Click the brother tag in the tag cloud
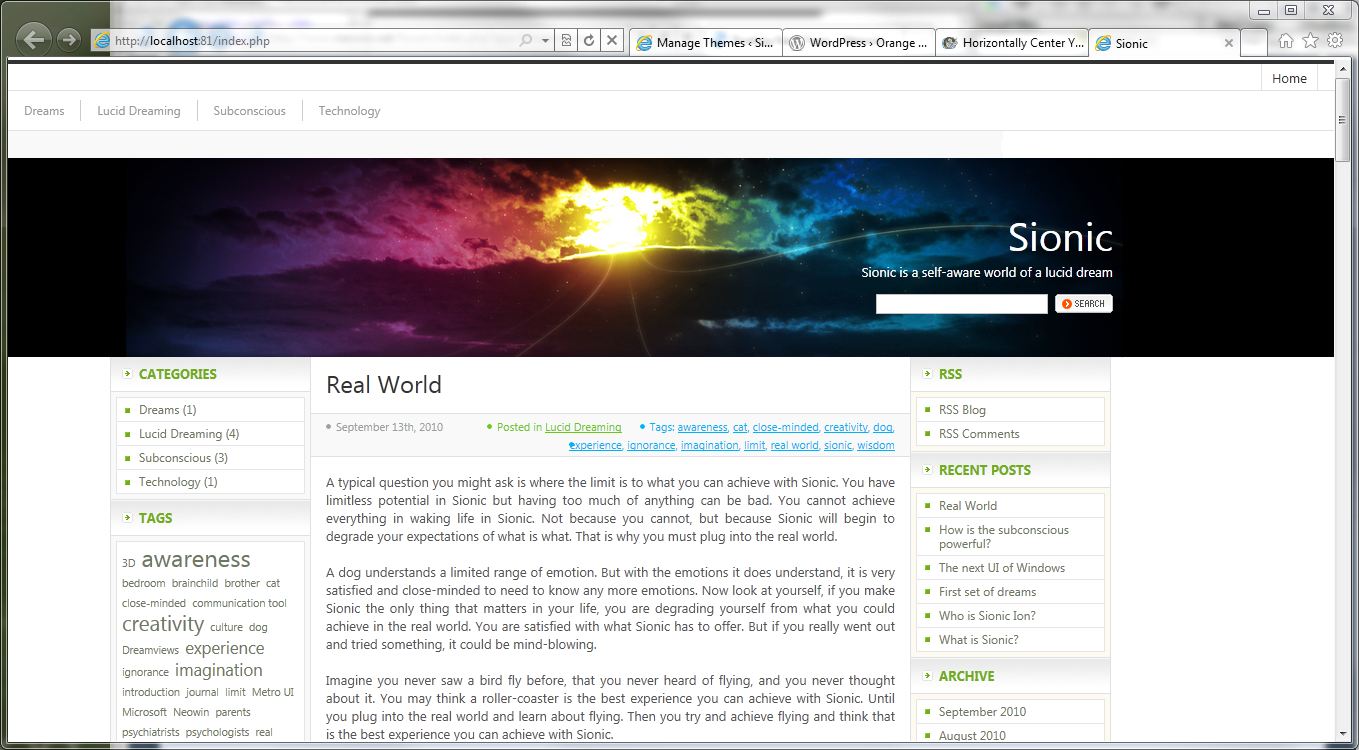 pos(242,583)
